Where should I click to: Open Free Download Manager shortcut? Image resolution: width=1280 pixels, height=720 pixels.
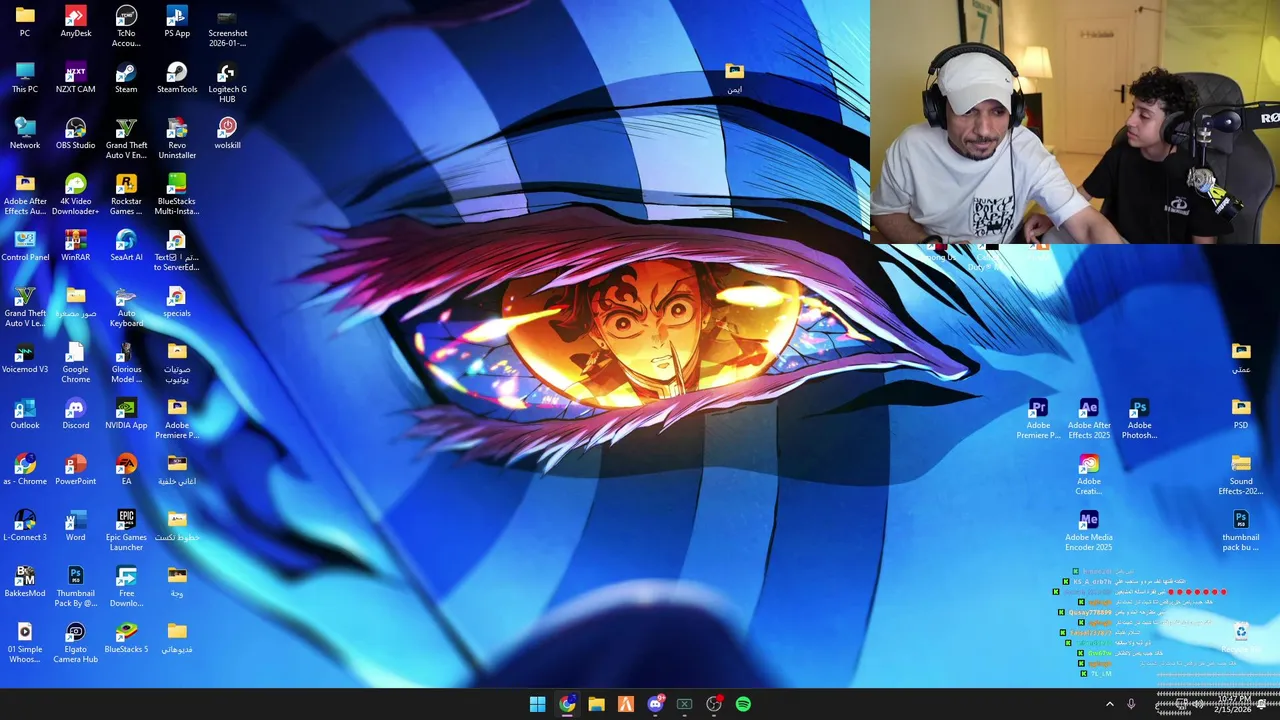(x=126, y=586)
